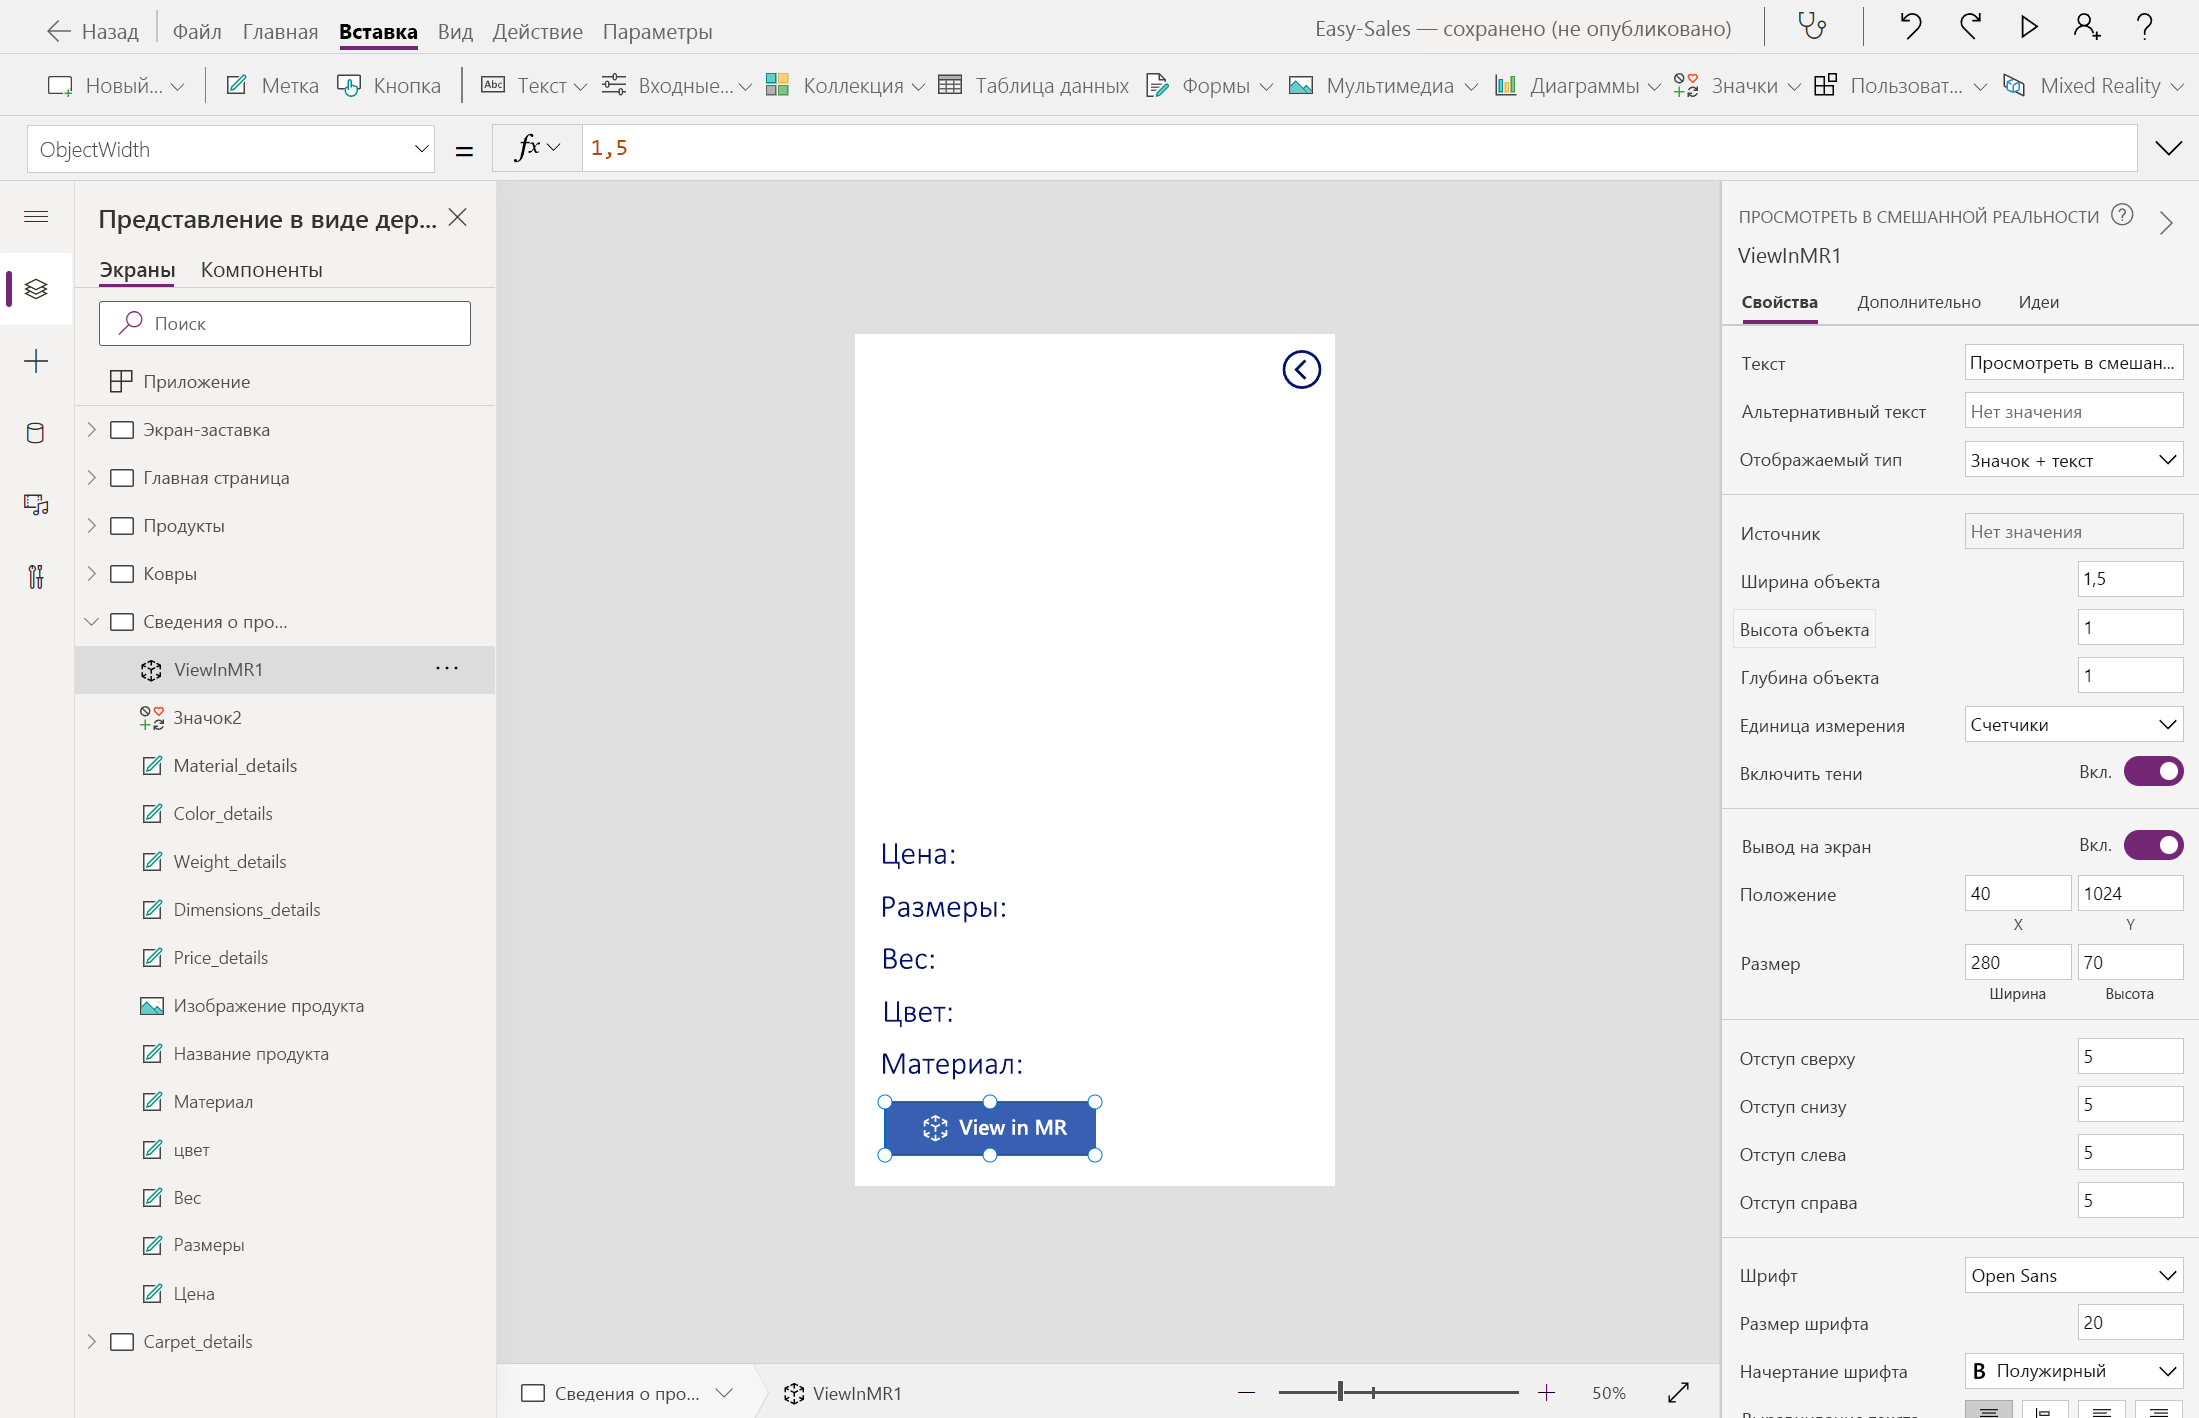Click the fit-to-window expand icon

click(1678, 1392)
